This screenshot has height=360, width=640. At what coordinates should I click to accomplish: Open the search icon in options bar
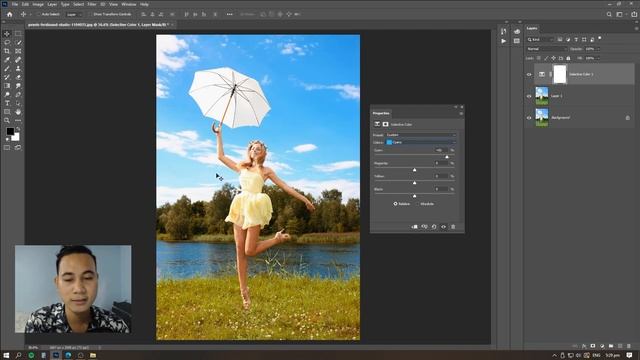[x=609, y=14]
